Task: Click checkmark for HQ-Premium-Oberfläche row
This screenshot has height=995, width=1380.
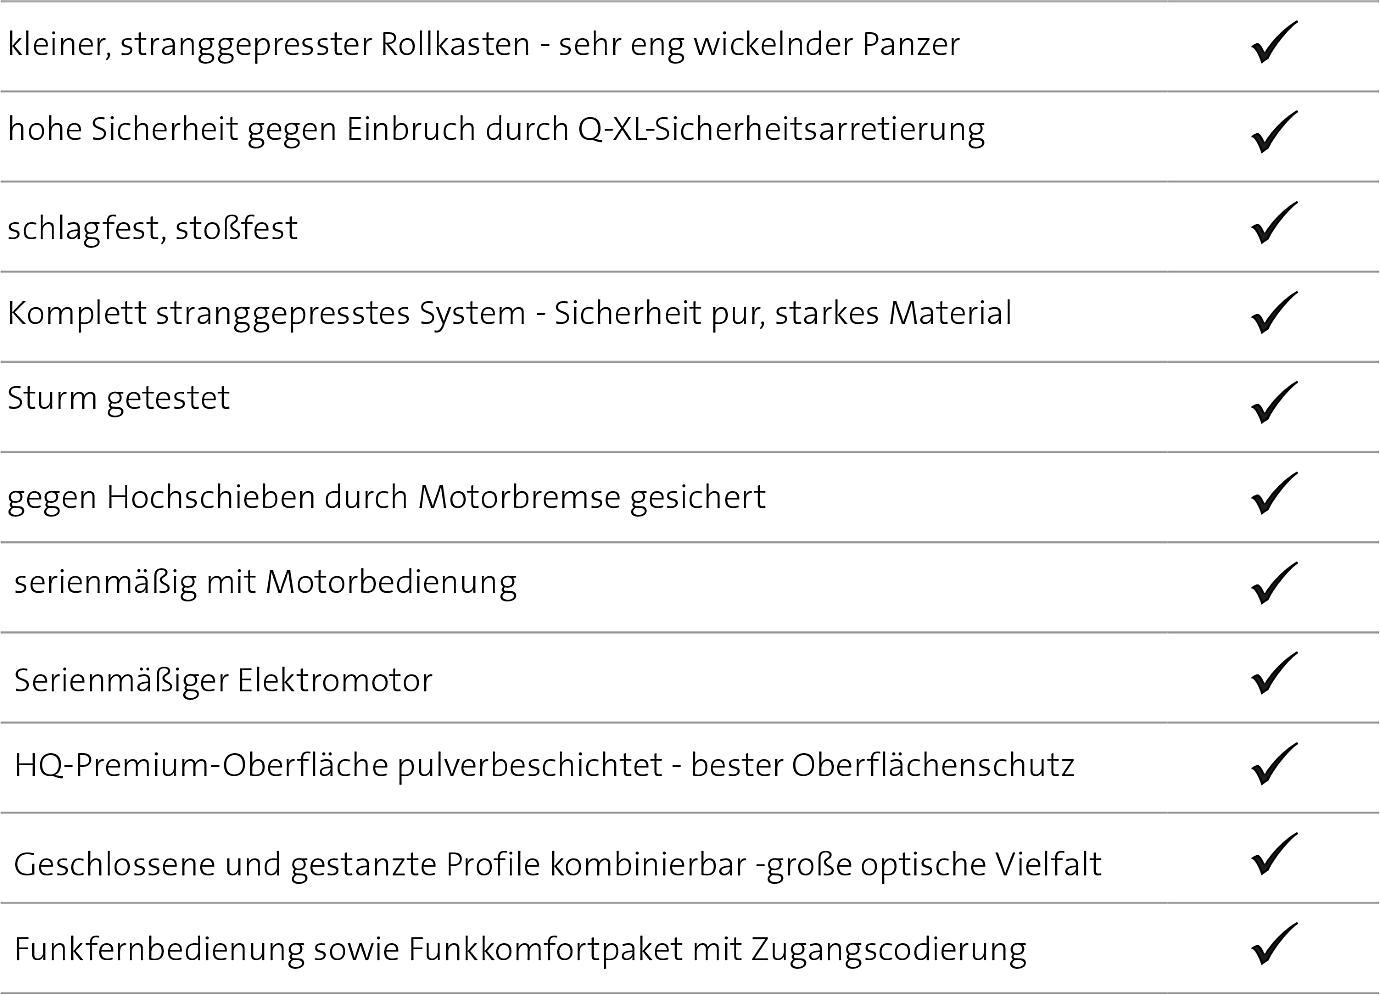Action: click(1274, 763)
